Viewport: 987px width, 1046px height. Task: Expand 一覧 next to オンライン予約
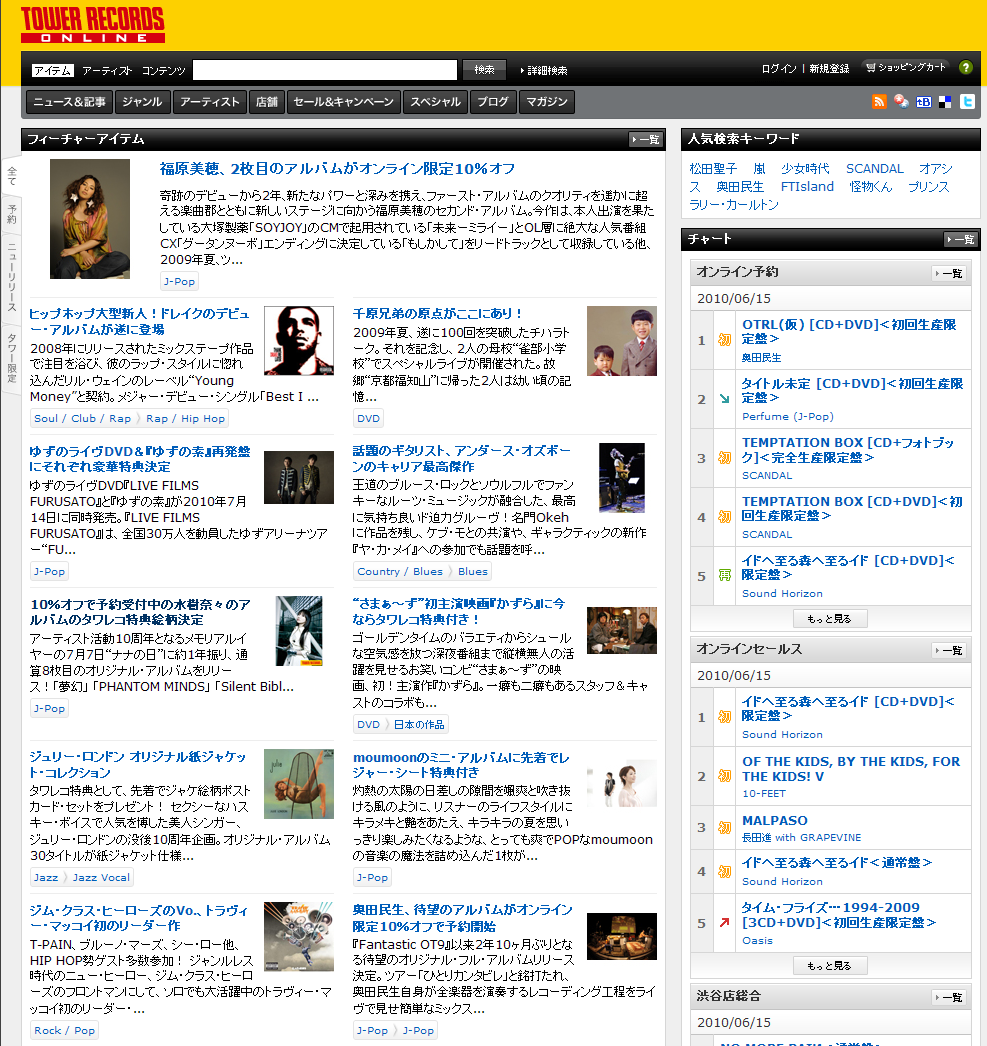point(948,273)
